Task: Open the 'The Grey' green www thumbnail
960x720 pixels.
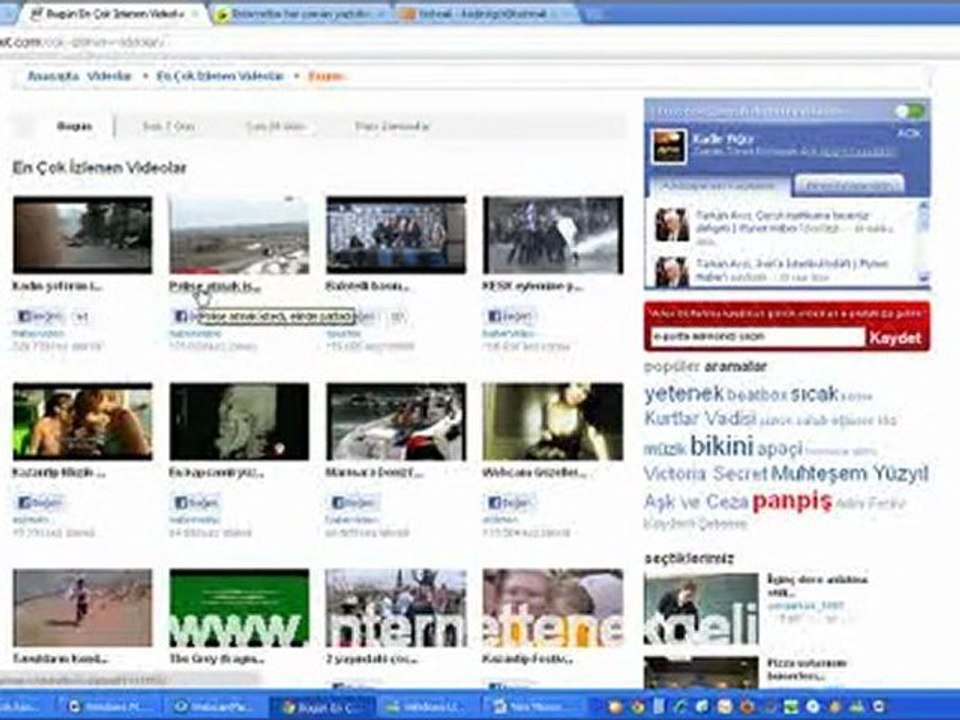Action: click(239, 607)
